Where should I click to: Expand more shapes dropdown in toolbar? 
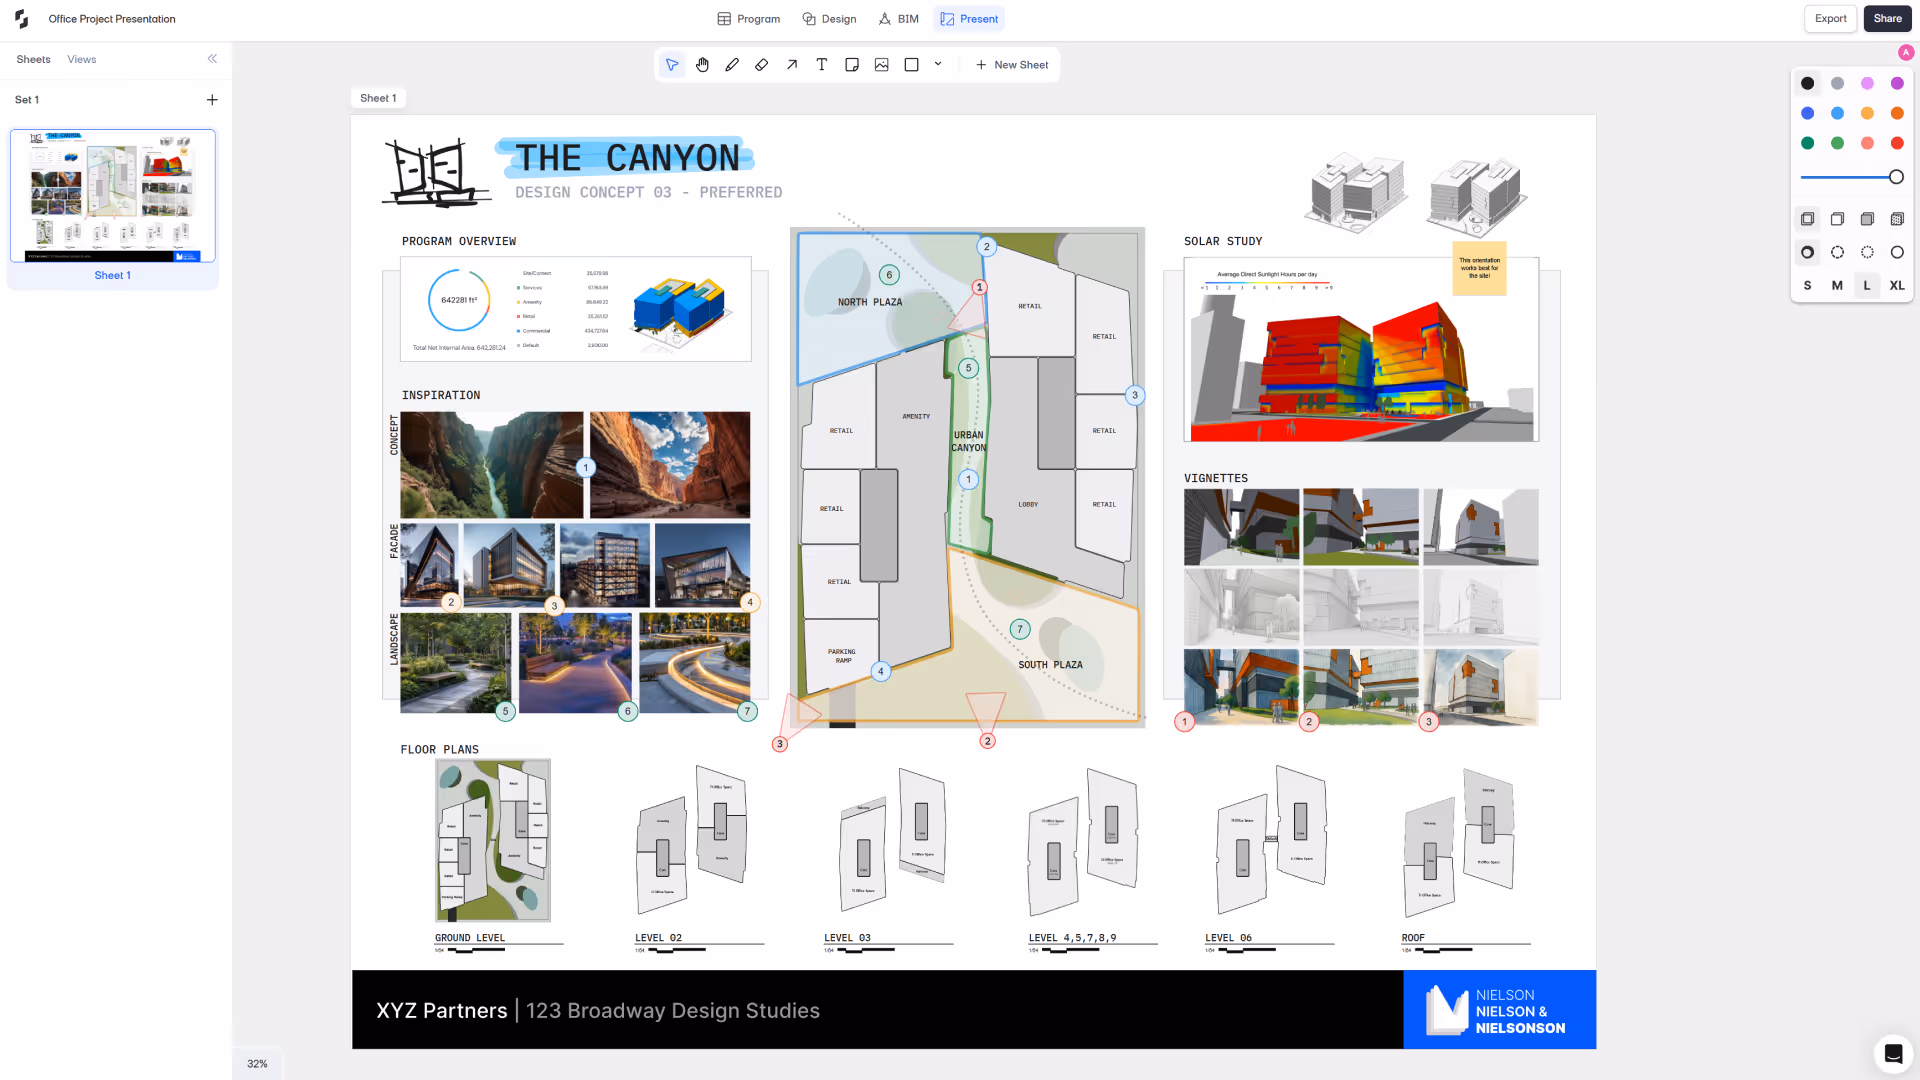(938, 64)
